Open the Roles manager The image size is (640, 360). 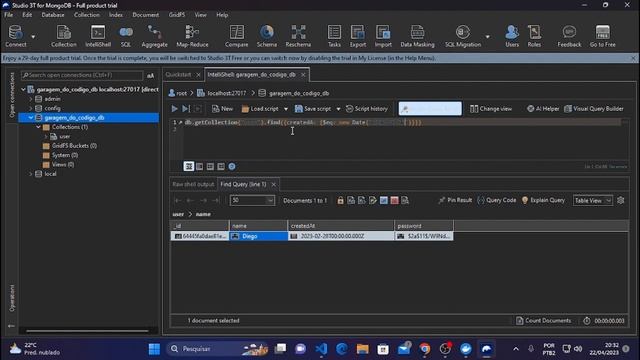click(534, 36)
